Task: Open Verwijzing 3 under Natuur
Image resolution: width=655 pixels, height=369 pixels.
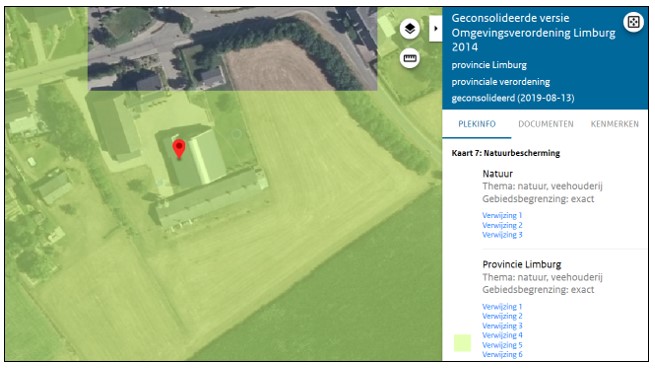Action: pyautogui.click(x=502, y=234)
